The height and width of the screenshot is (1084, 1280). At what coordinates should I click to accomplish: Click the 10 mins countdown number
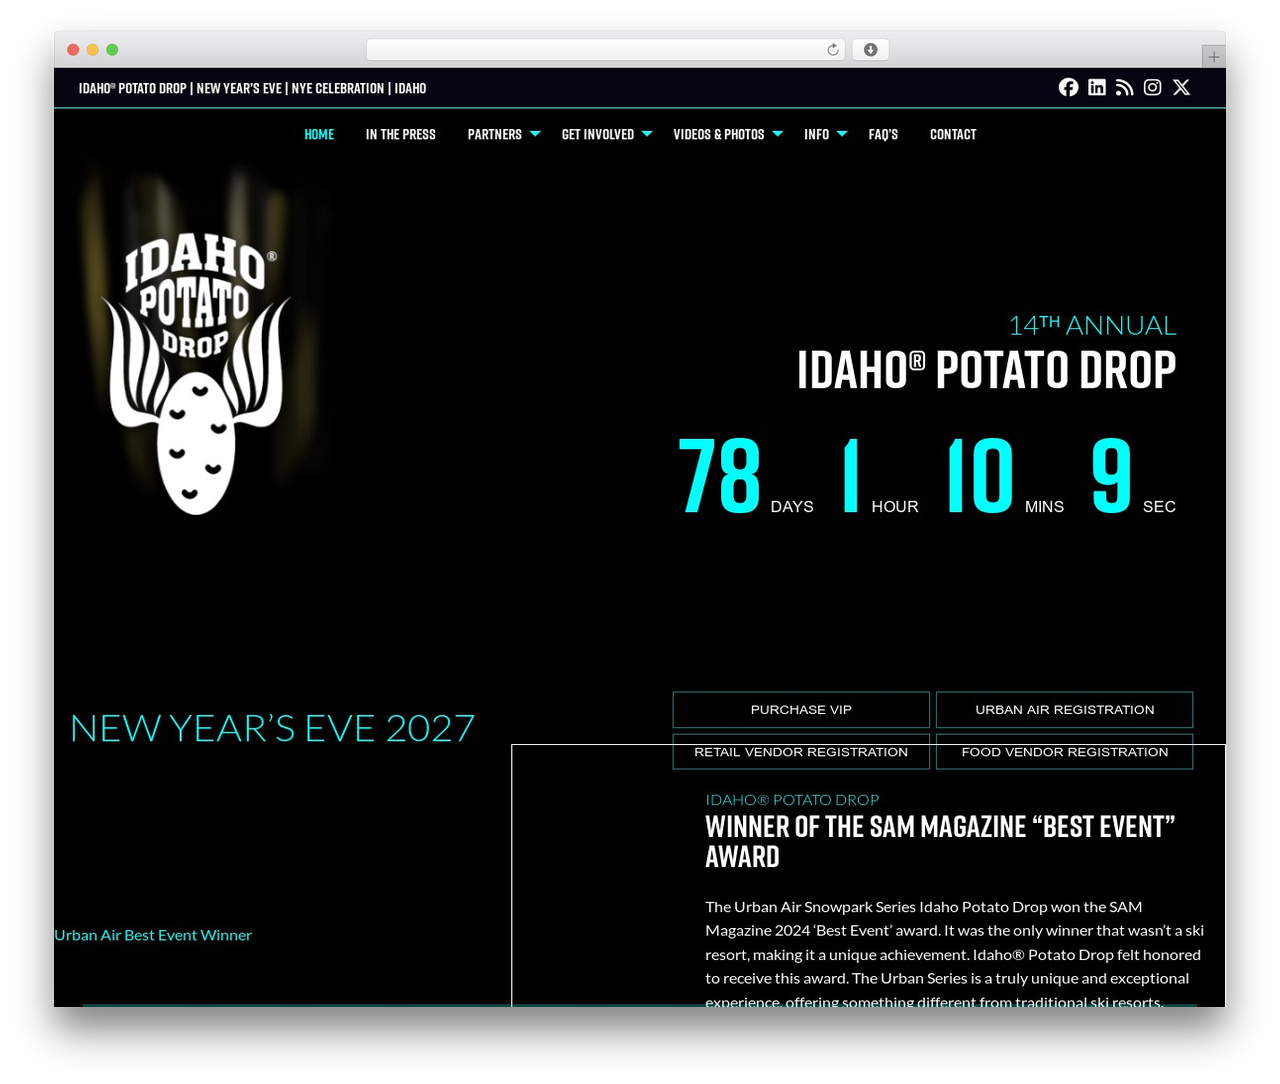980,476
